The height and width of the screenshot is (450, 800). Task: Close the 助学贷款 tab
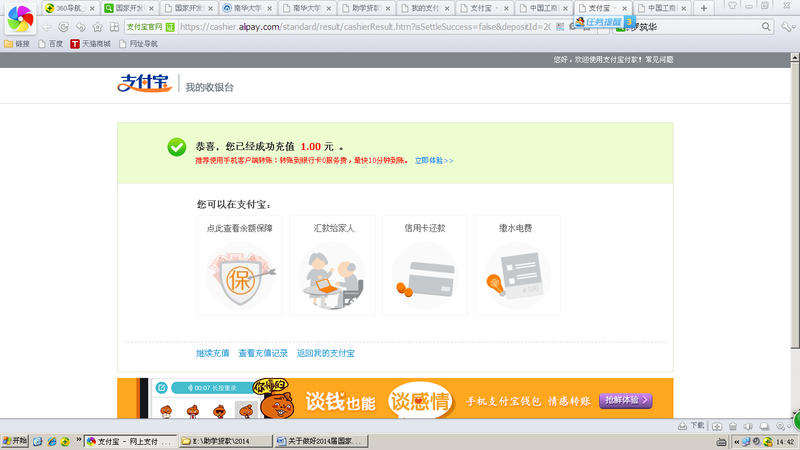[x=388, y=9]
